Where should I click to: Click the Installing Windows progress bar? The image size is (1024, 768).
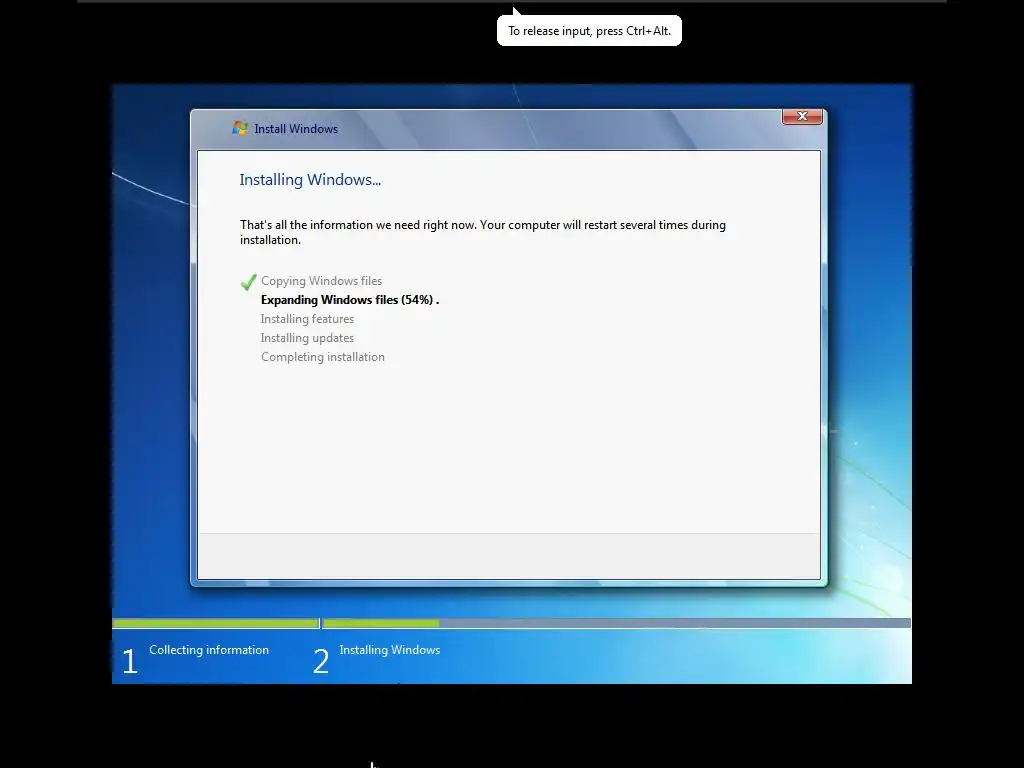pos(616,623)
